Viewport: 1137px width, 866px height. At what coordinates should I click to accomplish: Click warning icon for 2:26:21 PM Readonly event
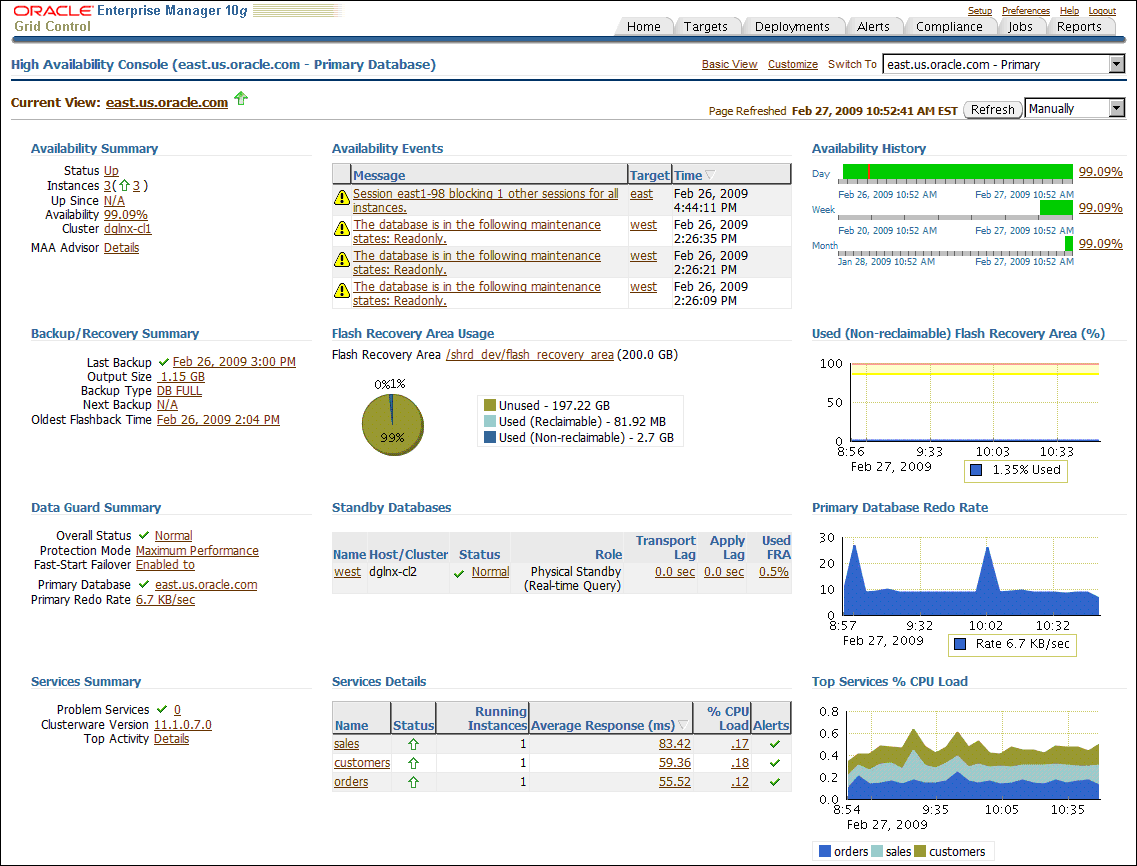342,260
